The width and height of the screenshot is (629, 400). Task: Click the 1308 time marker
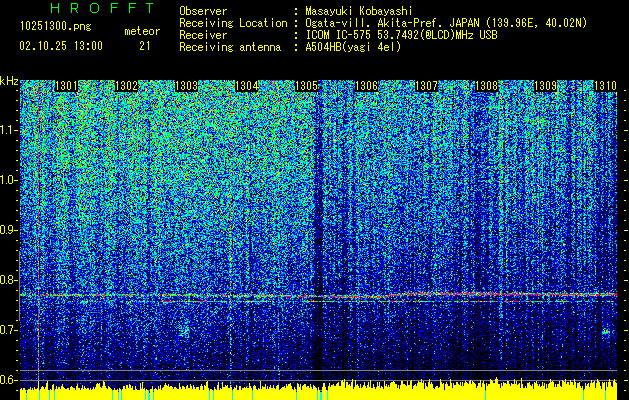486,86
